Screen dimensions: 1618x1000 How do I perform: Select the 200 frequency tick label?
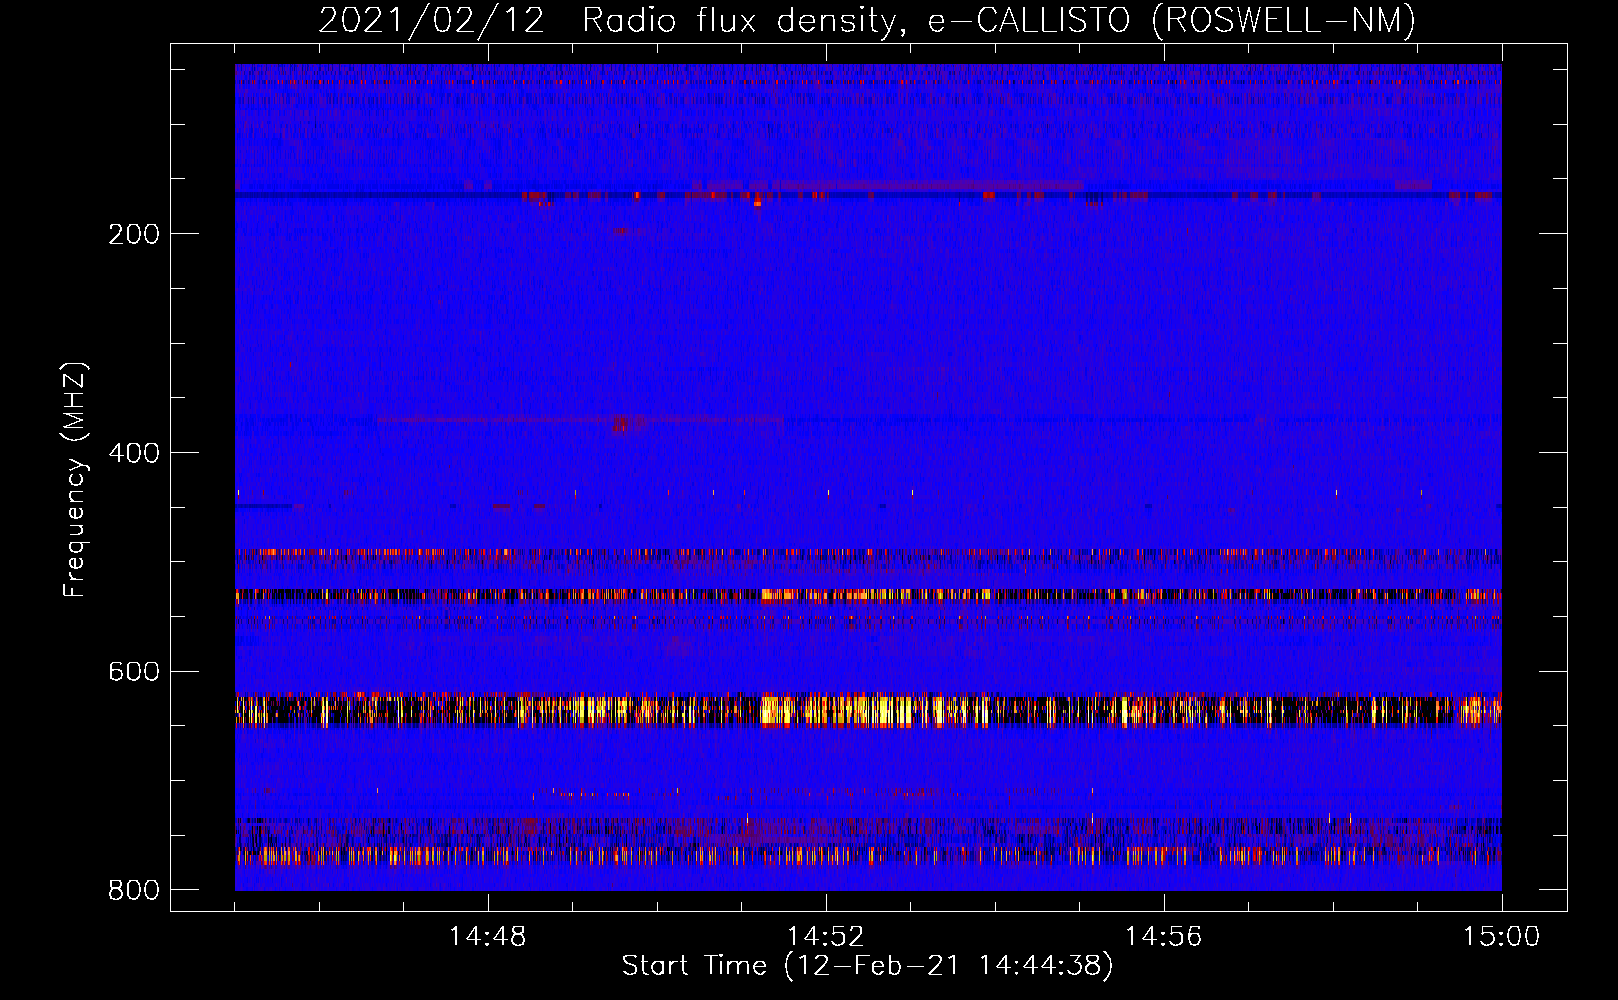pos(134,234)
